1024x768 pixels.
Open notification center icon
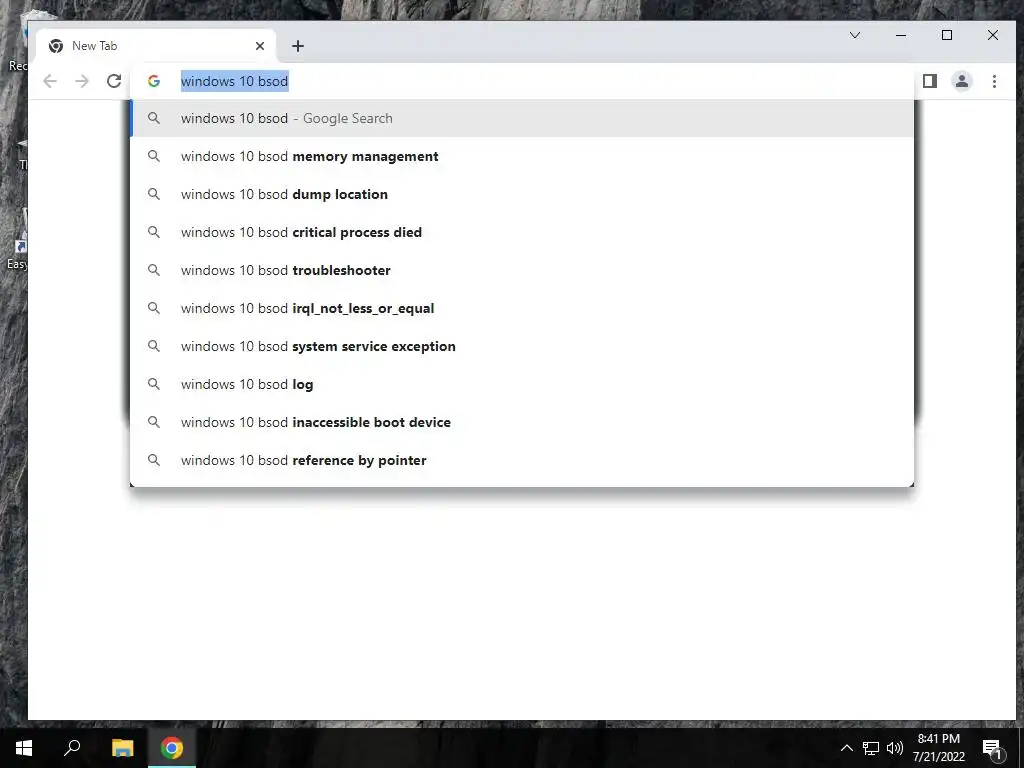tap(992, 748)
